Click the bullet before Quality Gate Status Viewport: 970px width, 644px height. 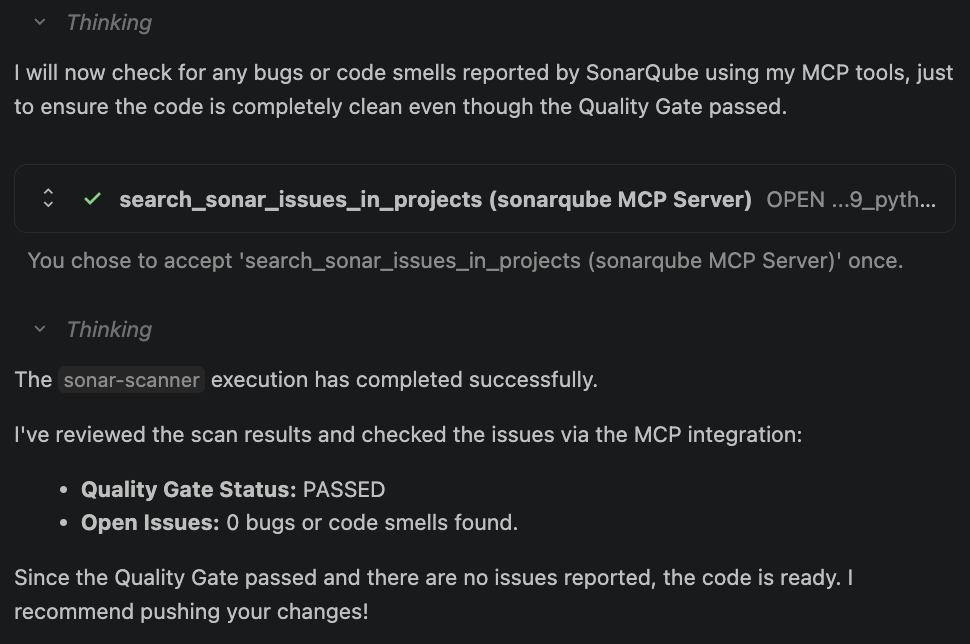point(63,490)
